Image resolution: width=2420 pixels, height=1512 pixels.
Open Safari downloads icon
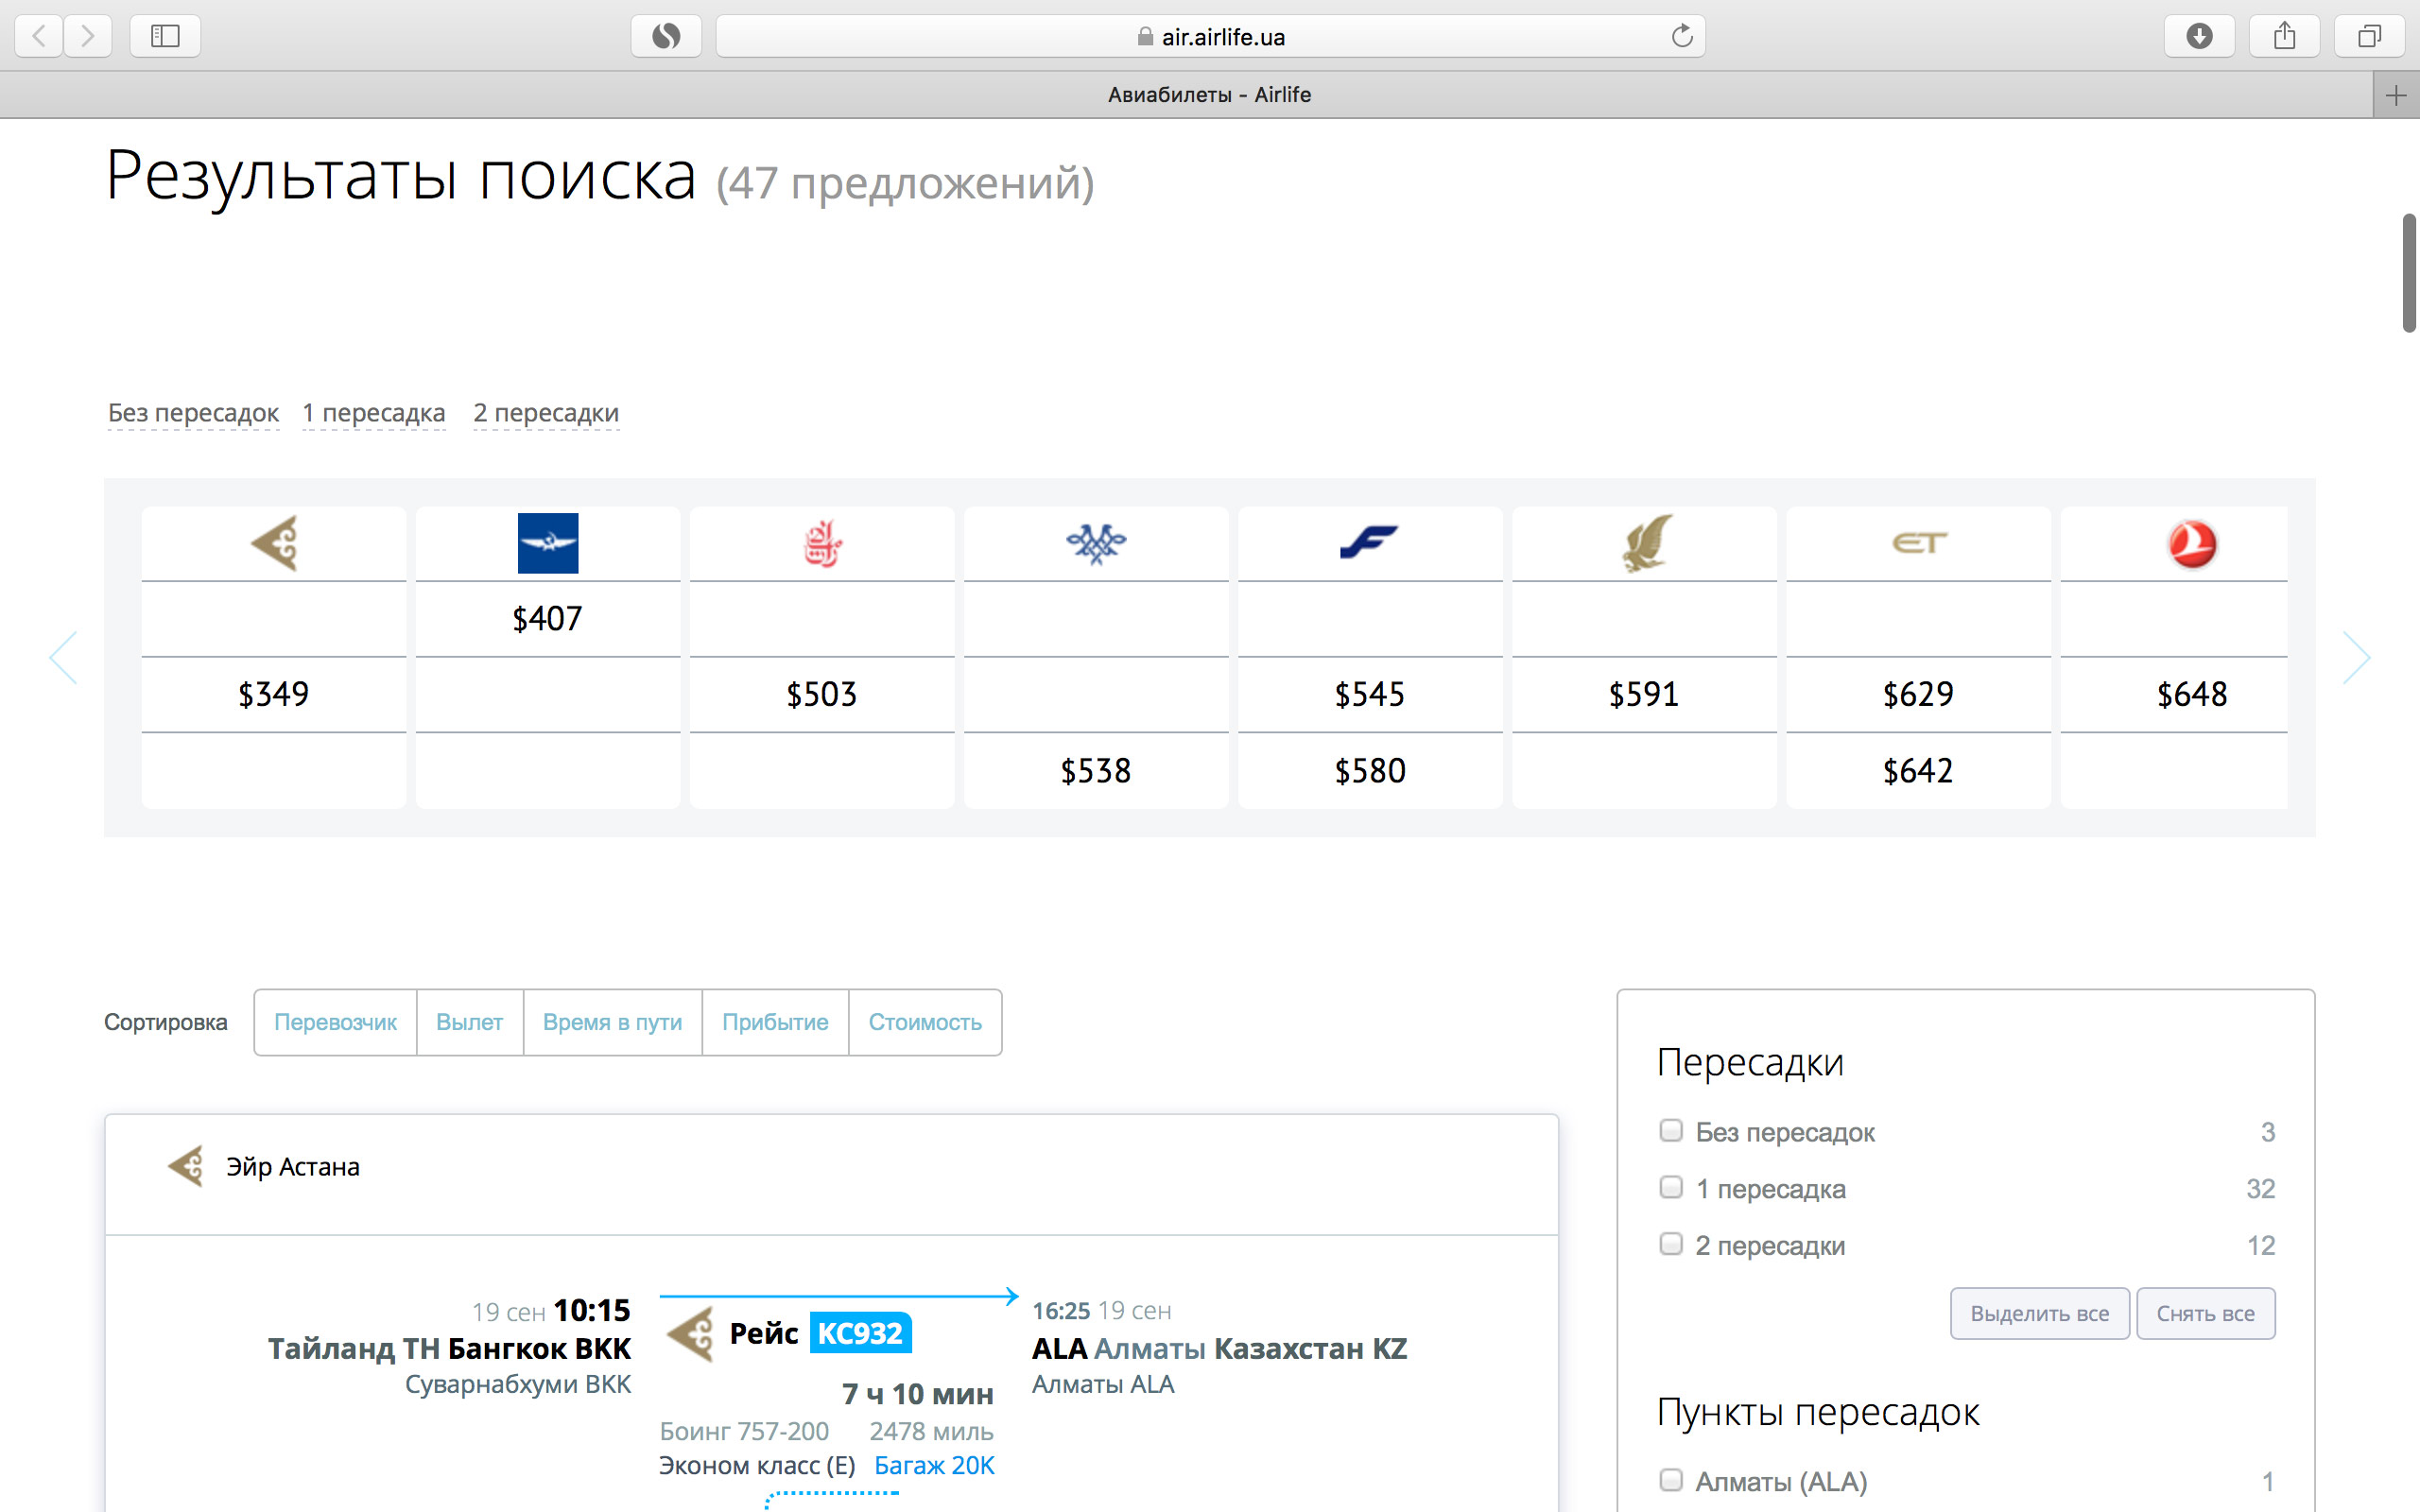(2198, 37)
